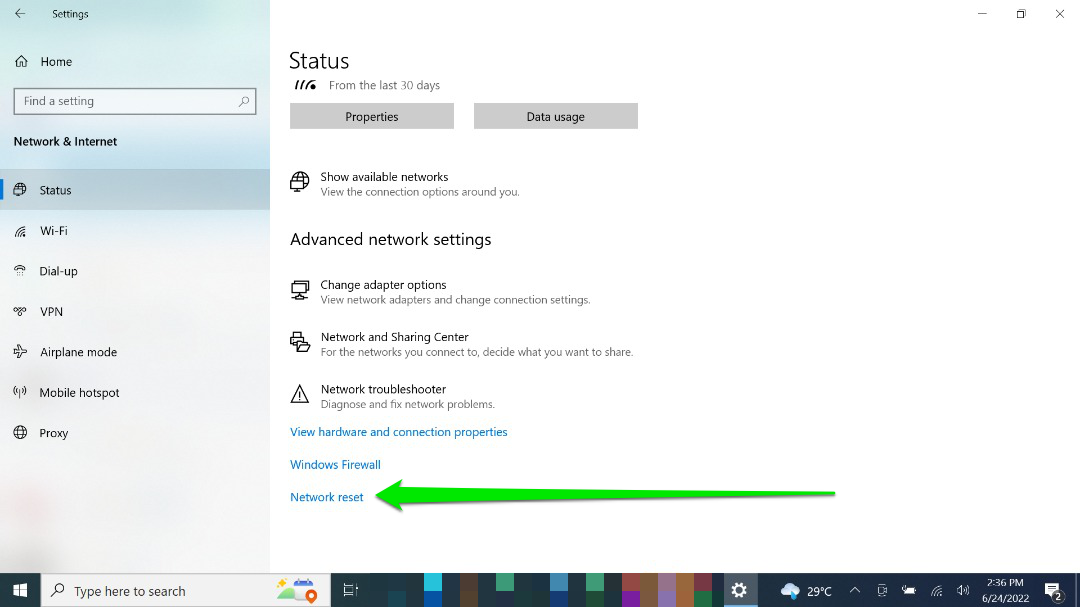Click the Proxy globe icon in sidebar
This screenshot has width=1080, height=607.
[20, 433]
